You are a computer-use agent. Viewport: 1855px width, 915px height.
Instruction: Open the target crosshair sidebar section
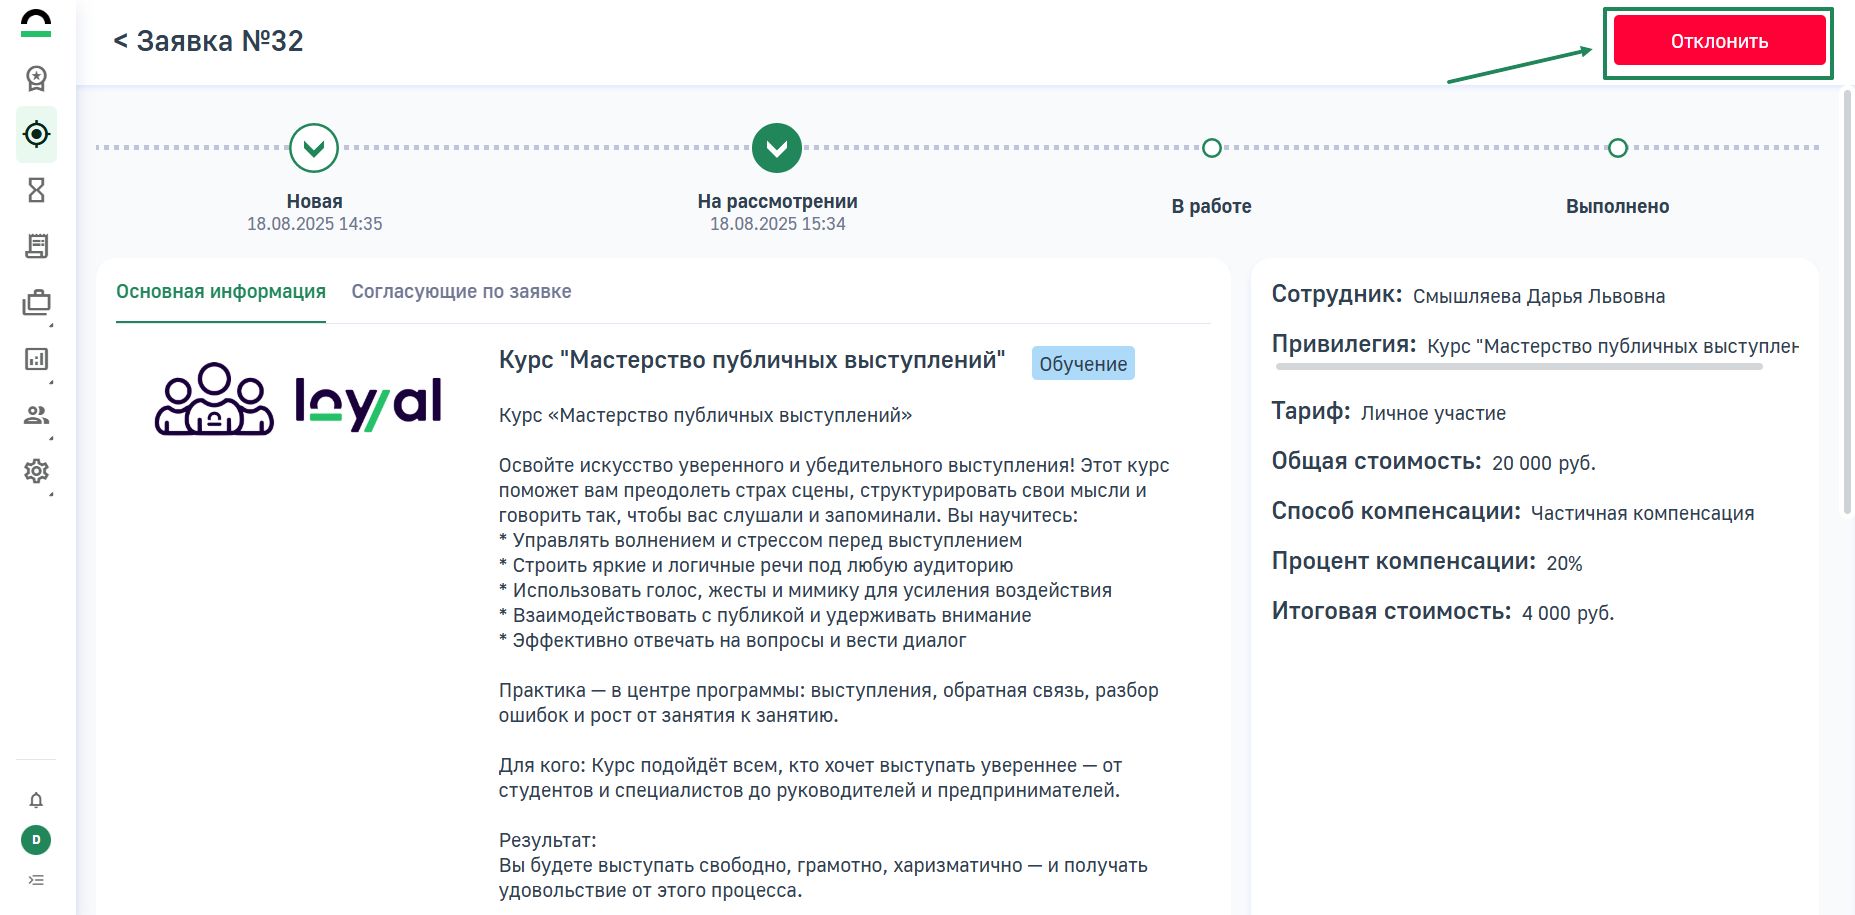(x=36, y=134)
